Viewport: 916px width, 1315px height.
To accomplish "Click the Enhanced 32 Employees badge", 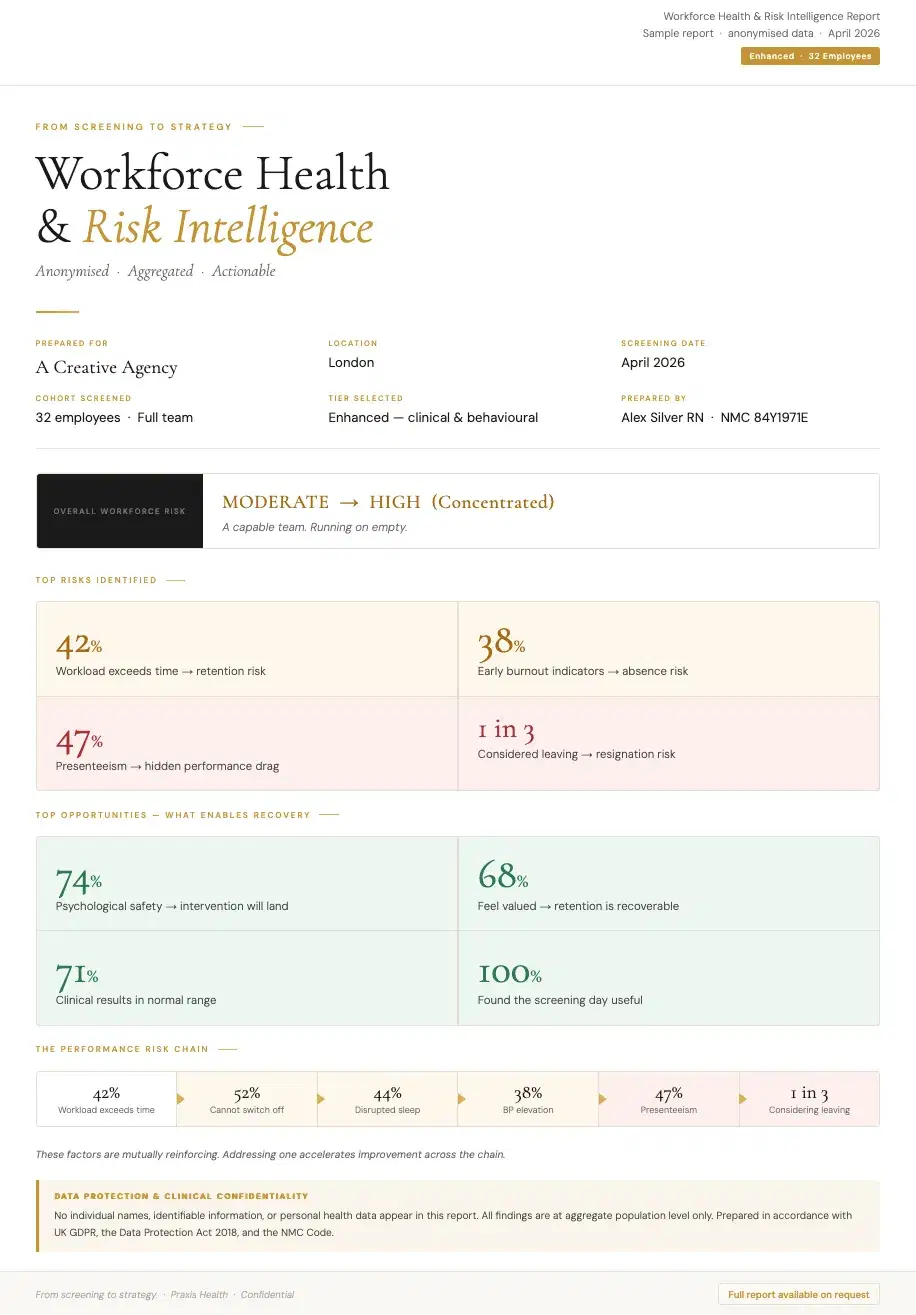I will tap(810, 56).
